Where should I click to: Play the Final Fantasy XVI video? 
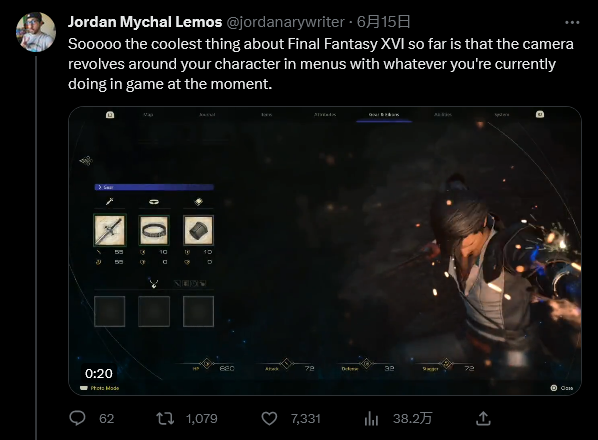click(x=325, y=251)
